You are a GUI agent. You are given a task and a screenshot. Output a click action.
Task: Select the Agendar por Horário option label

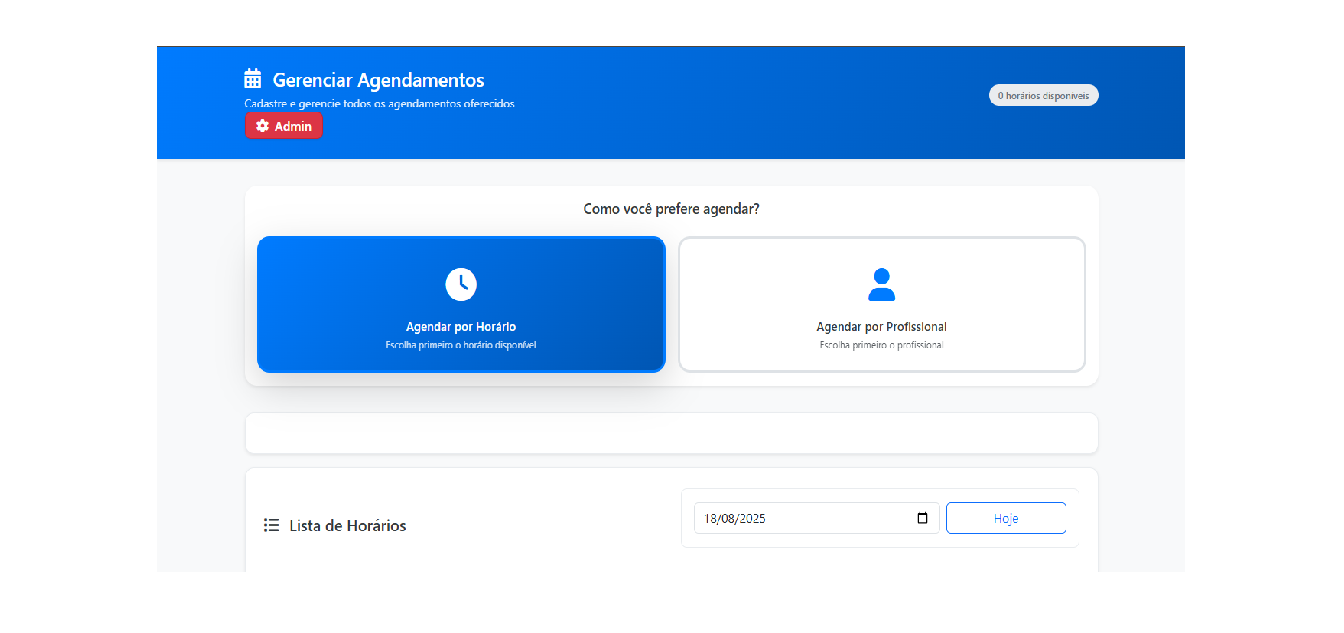point(461,327)
